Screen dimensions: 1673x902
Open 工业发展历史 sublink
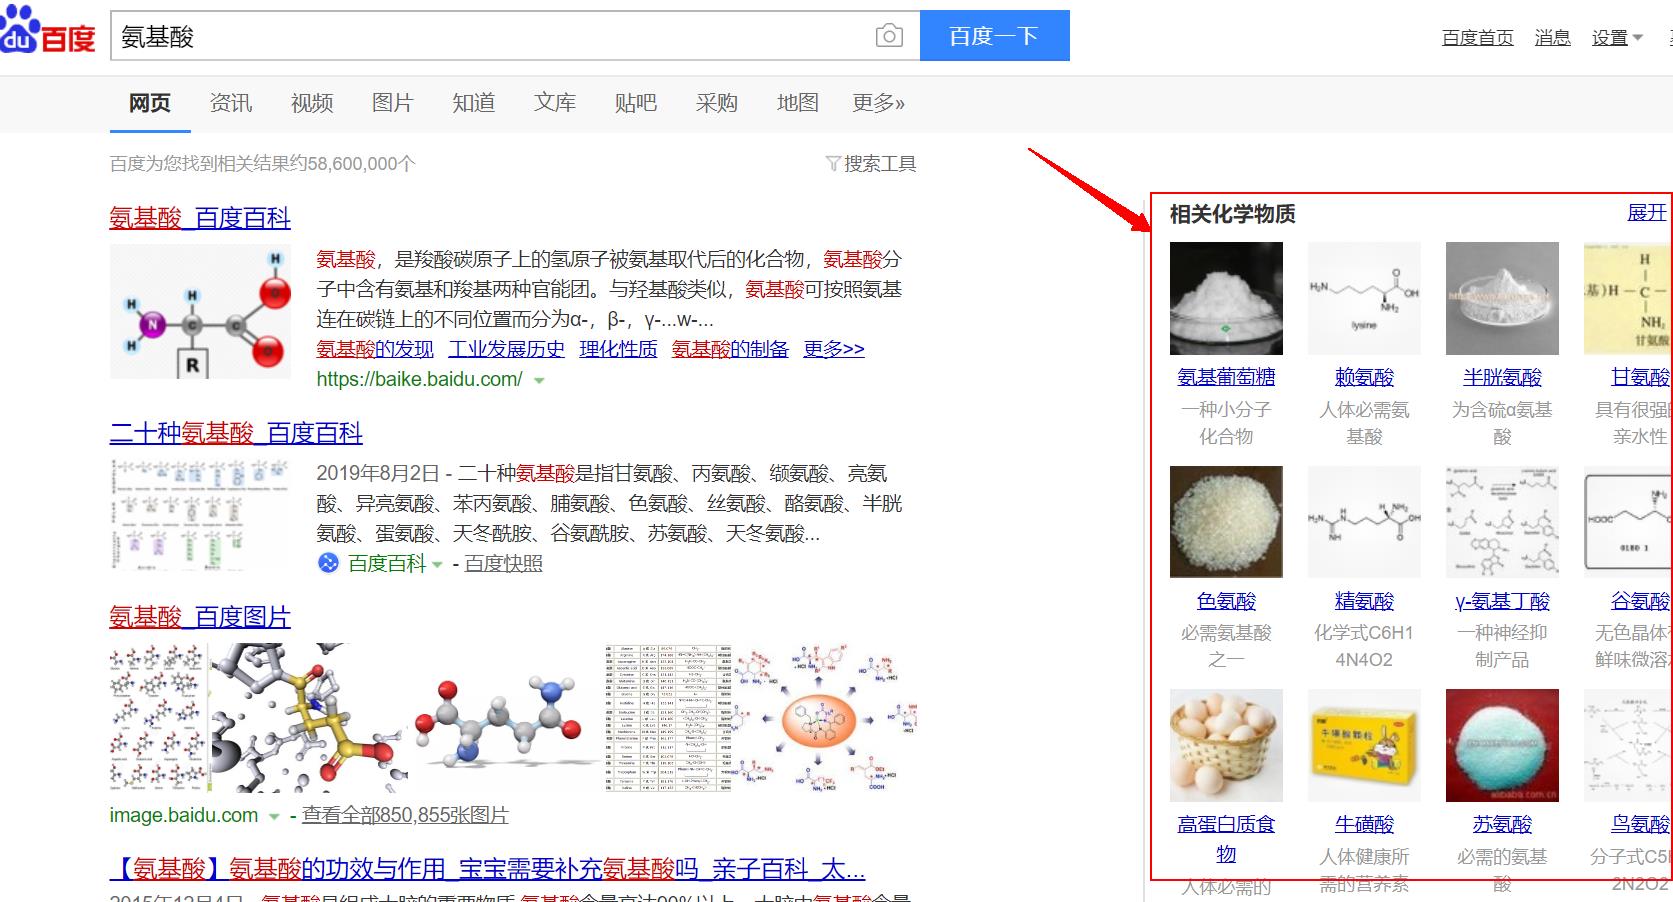pos(506,349)
